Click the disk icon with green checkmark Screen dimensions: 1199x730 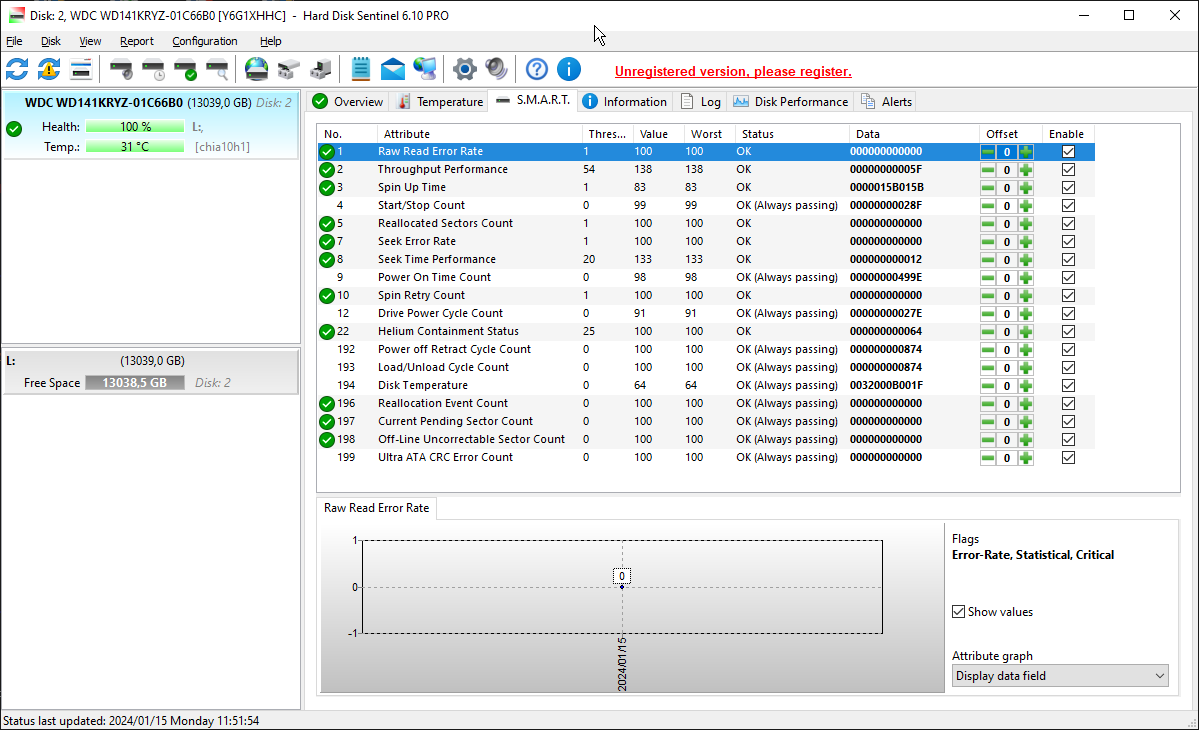(185, 70)
